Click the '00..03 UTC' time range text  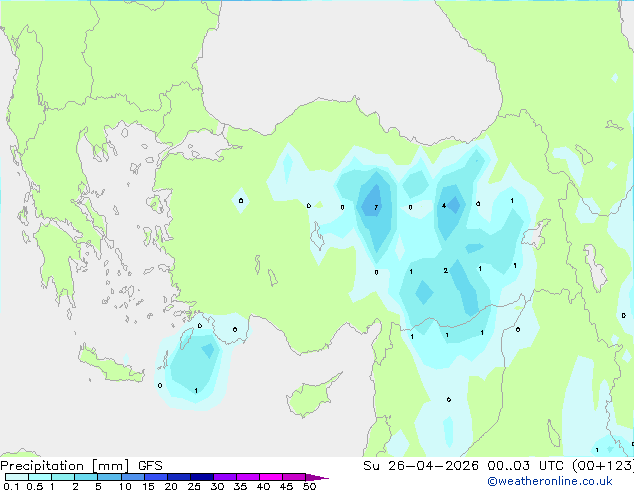525,466
